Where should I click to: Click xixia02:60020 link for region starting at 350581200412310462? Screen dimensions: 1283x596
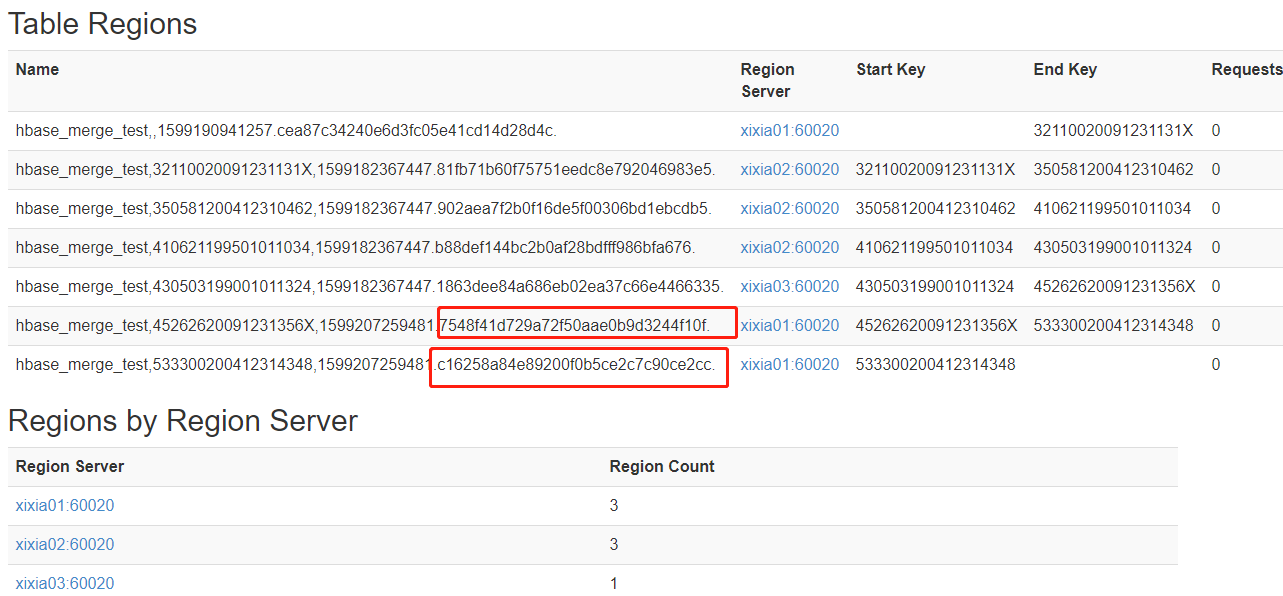(789, 209)
